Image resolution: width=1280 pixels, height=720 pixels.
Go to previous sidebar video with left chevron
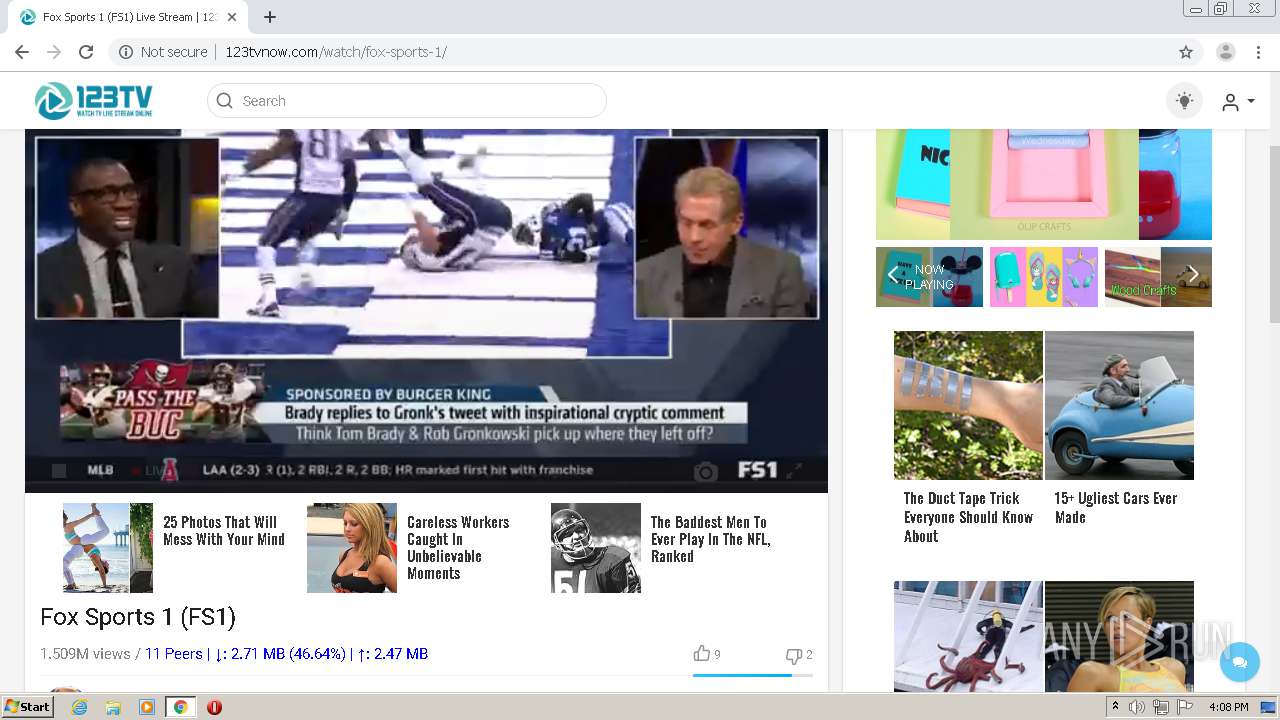point(893,275)
